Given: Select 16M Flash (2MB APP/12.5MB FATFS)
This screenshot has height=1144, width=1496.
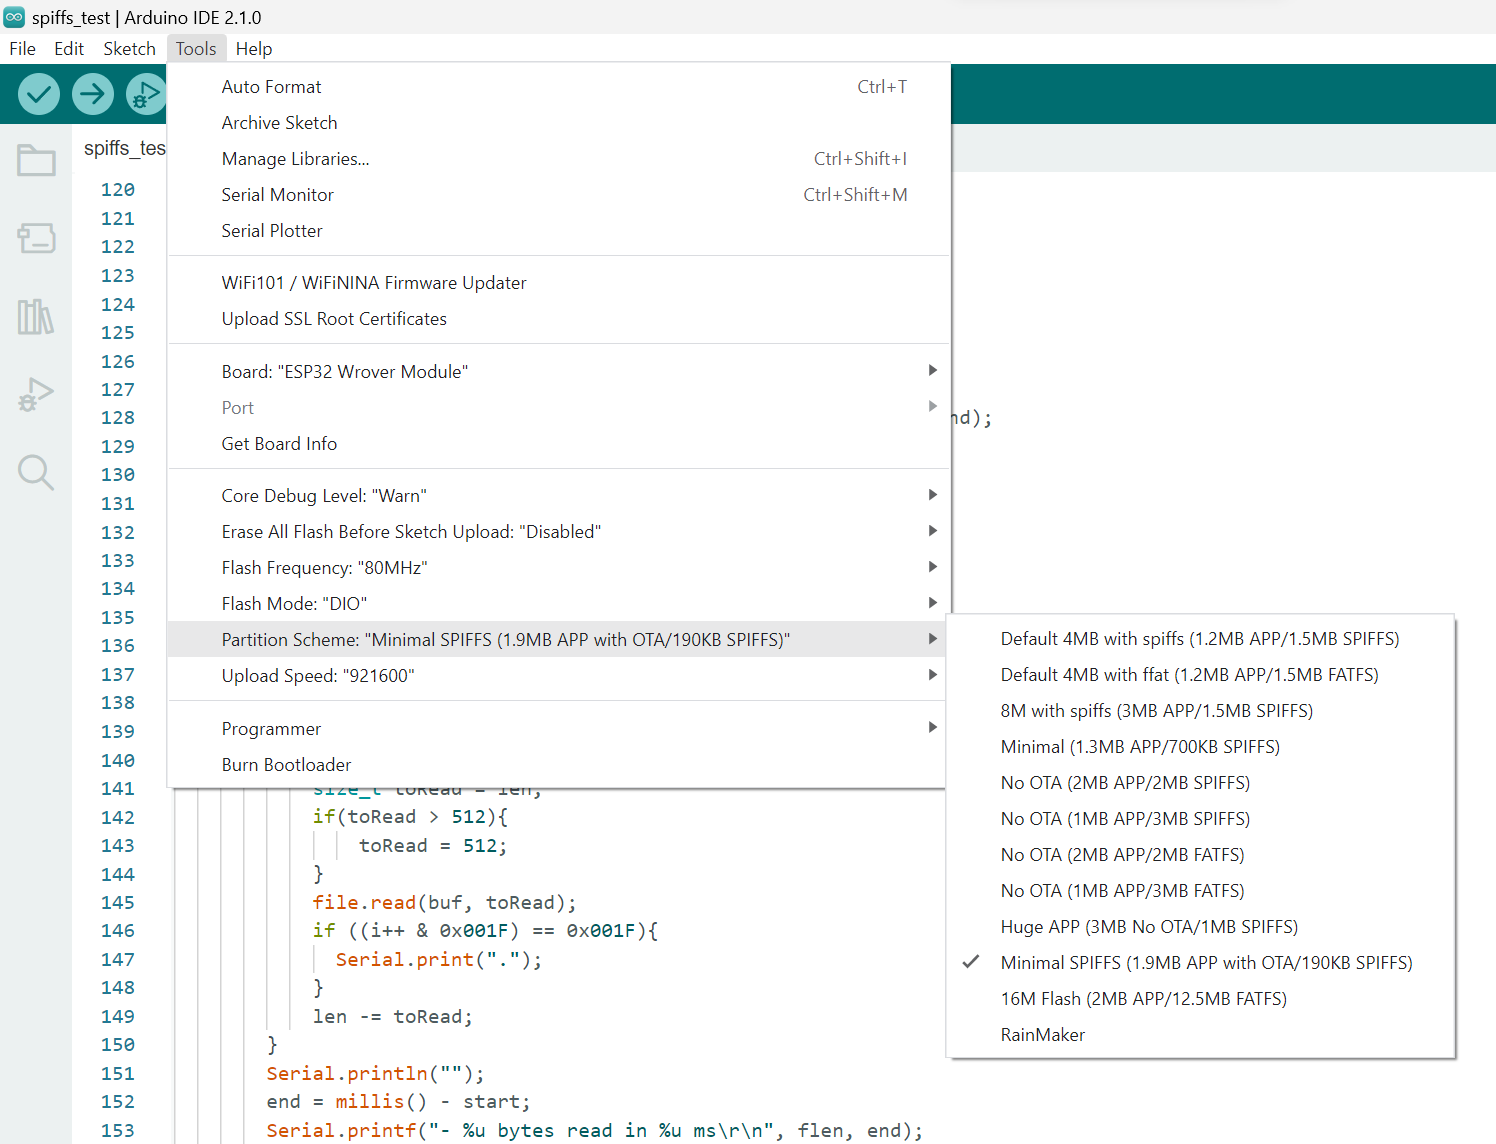Looking at the screenshot, I should (x=1200, y=999).
